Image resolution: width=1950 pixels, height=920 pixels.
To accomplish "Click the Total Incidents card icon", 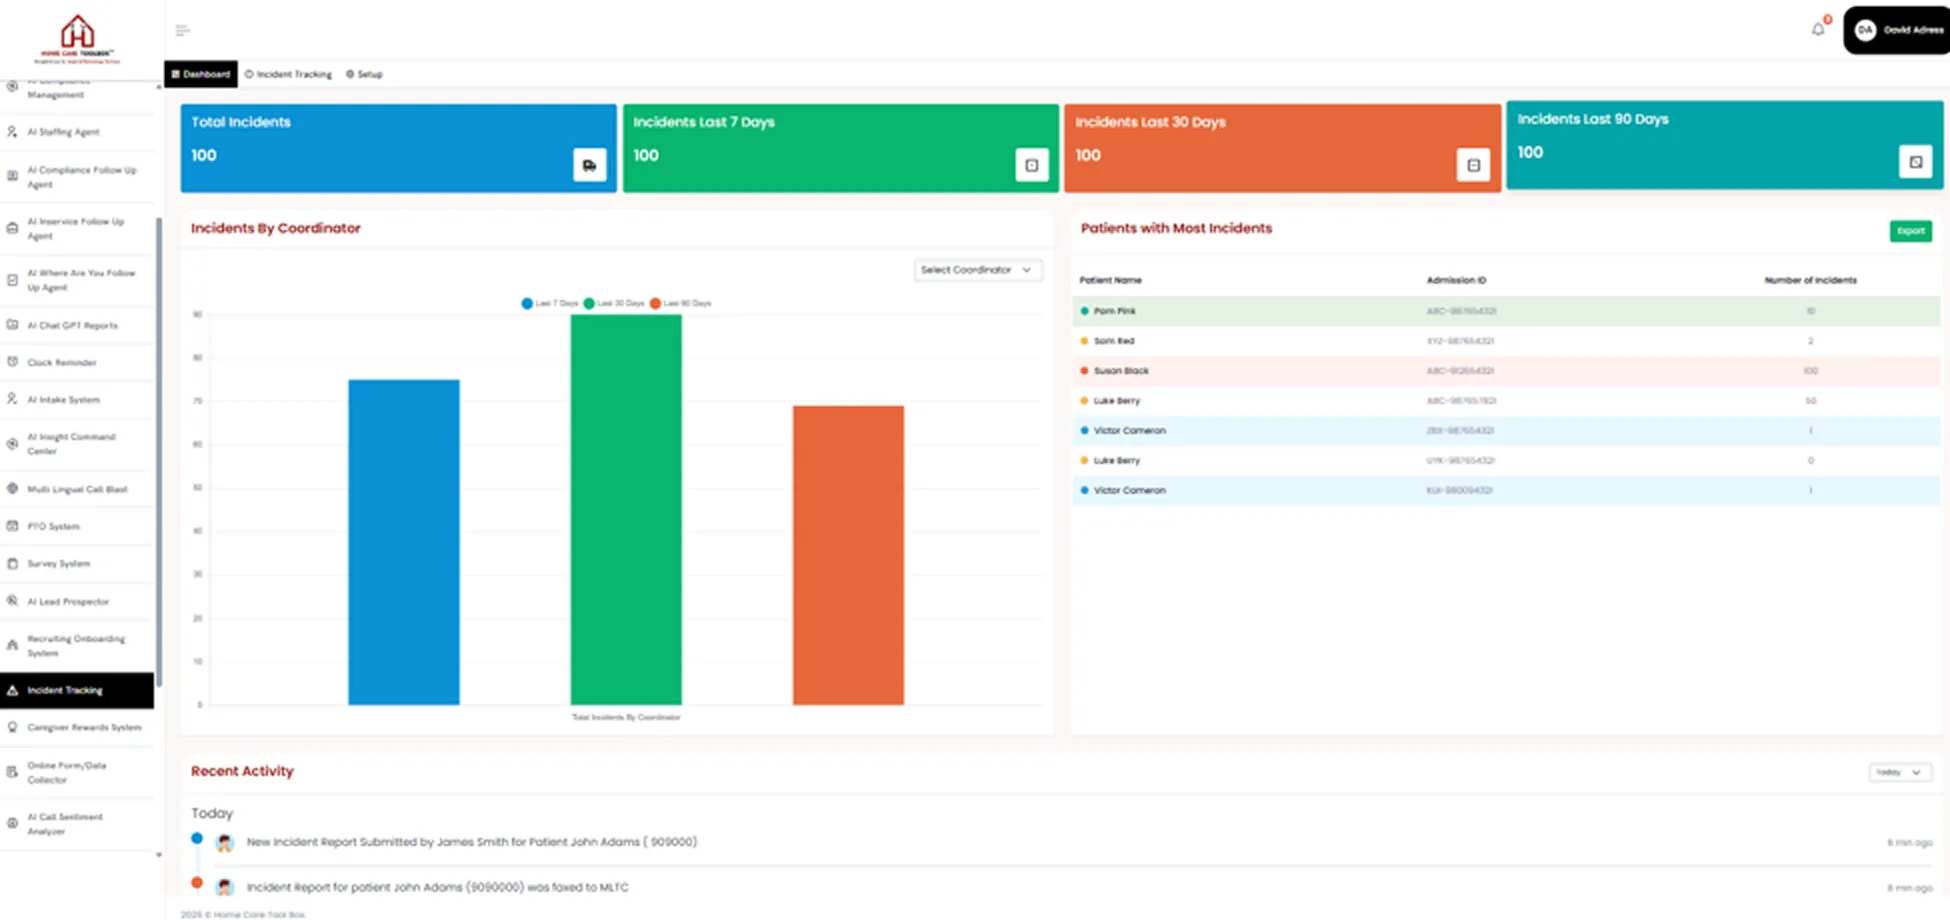I will point(589,165).
